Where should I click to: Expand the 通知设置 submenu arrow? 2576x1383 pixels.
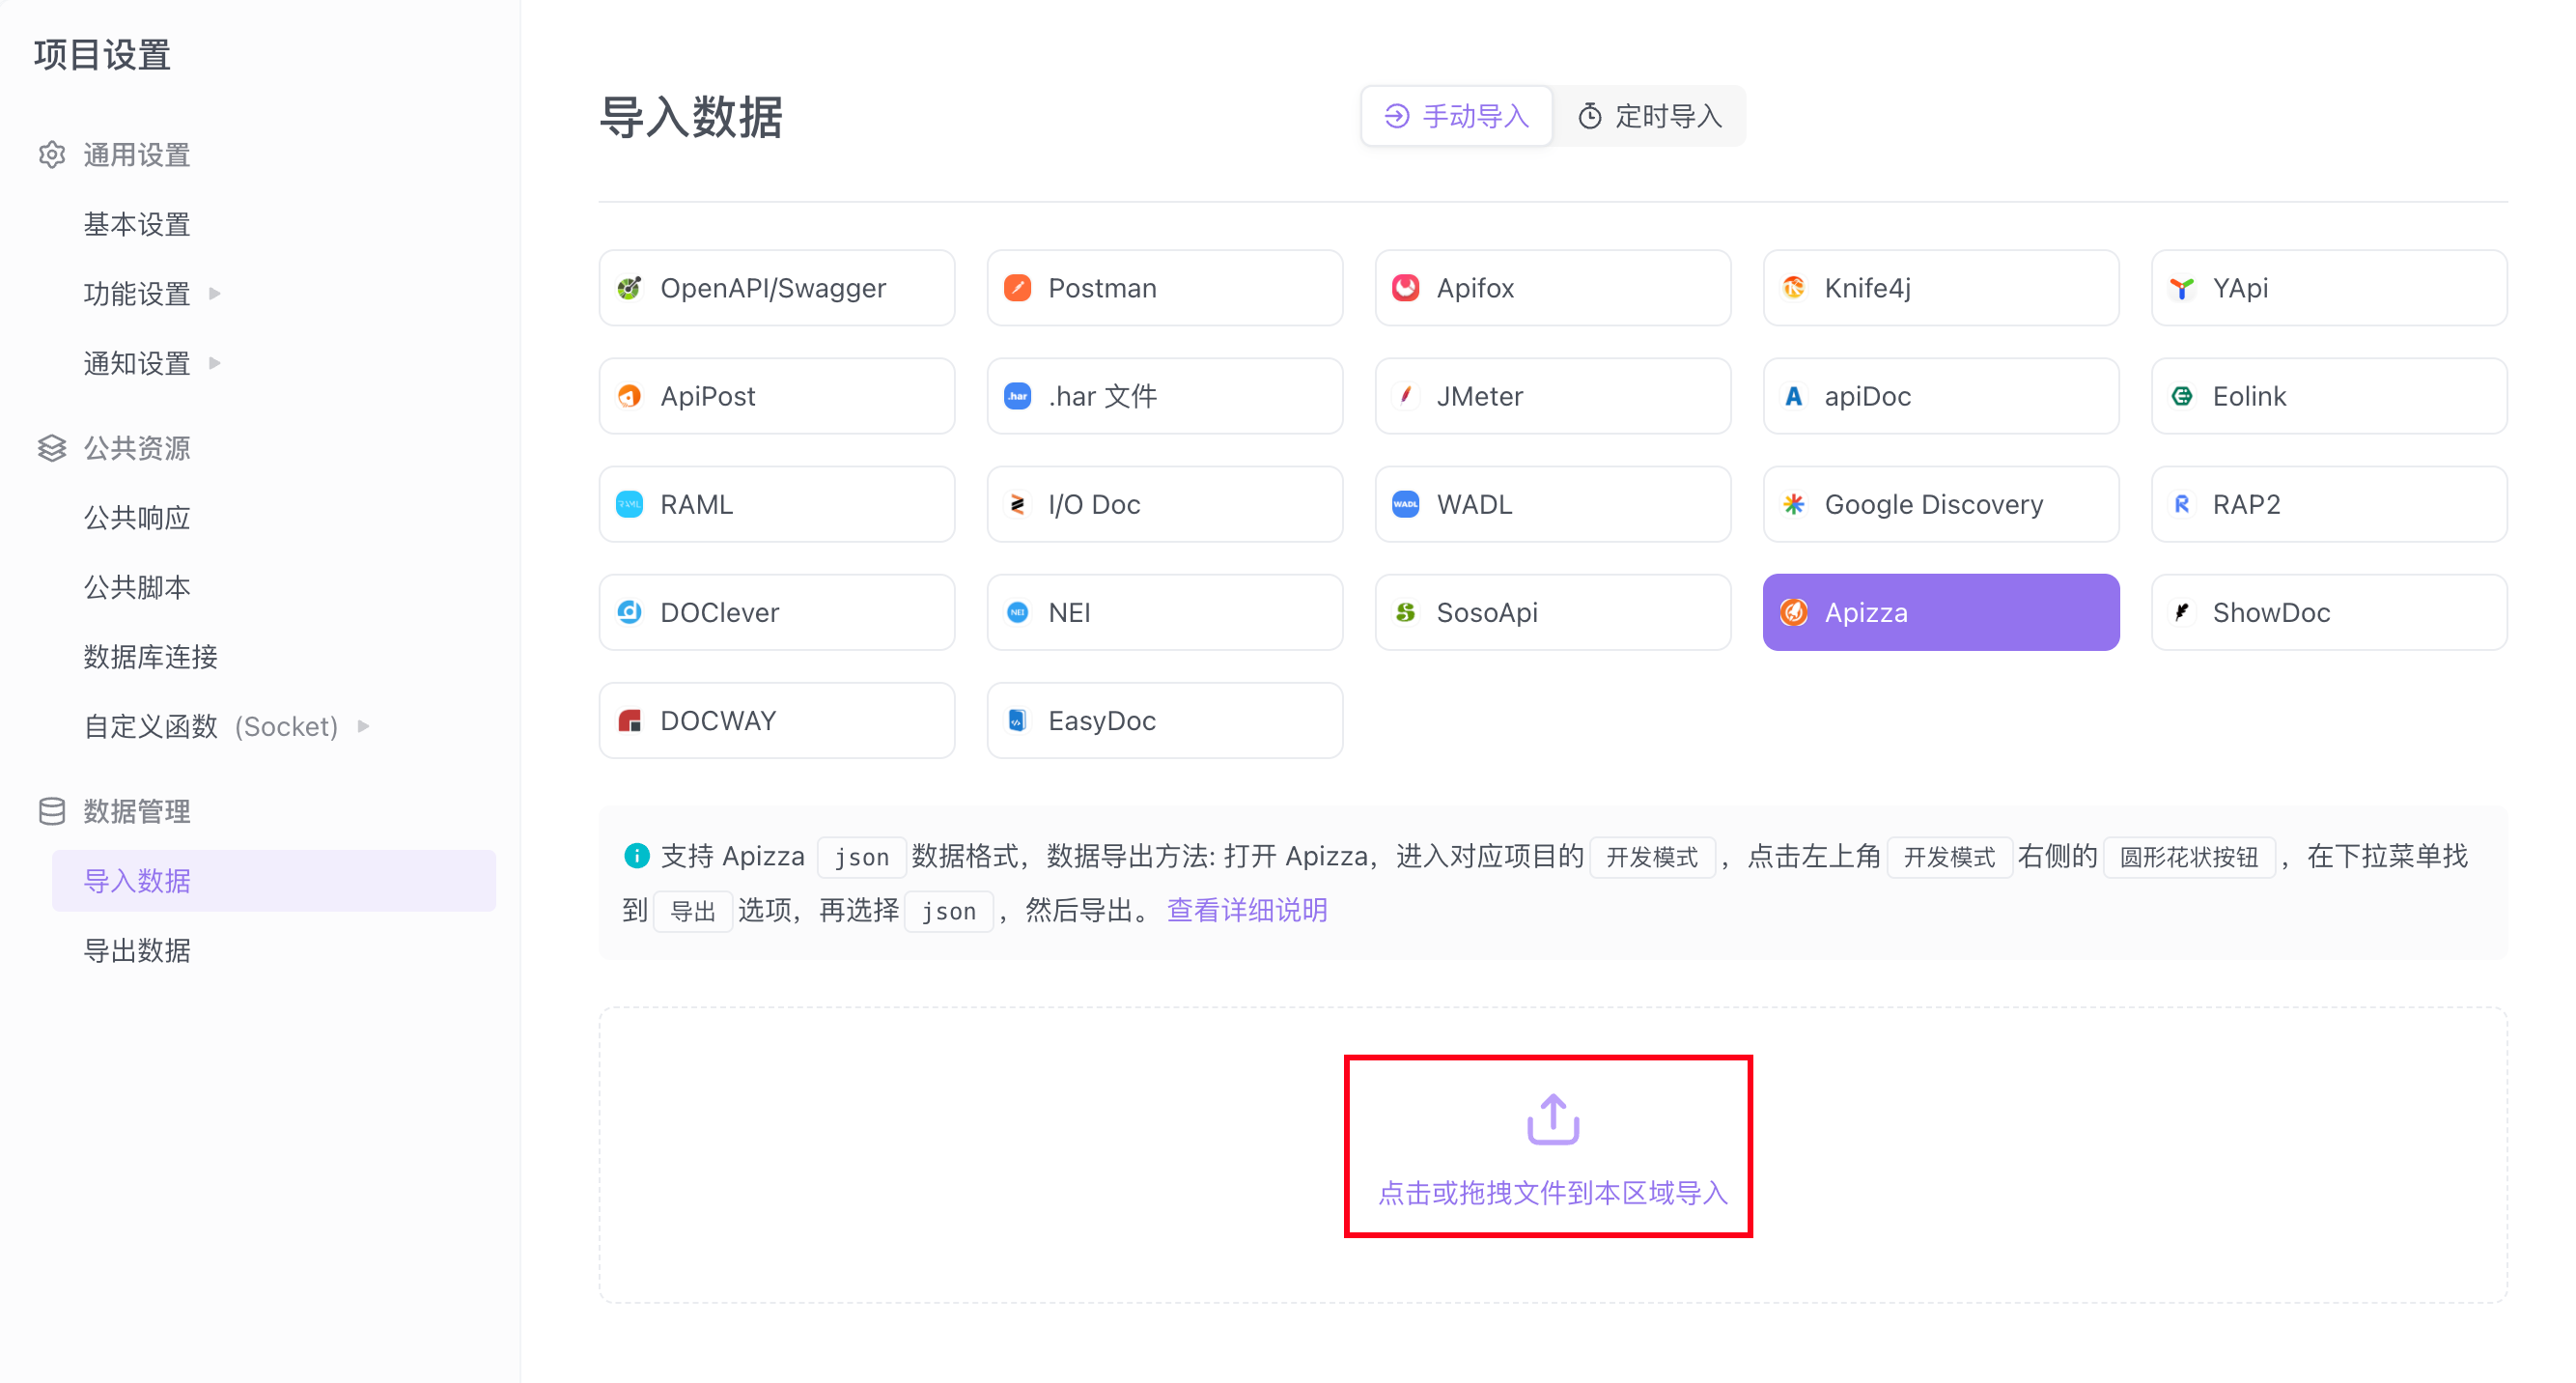(x=215, y=363)
